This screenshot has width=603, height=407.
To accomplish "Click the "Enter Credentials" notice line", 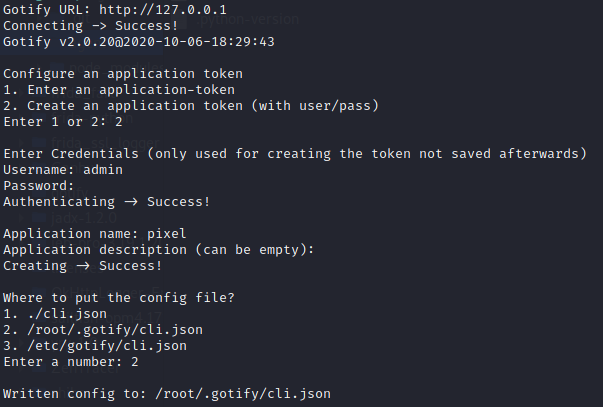I will pyautogui.click(x=294, y=153).
